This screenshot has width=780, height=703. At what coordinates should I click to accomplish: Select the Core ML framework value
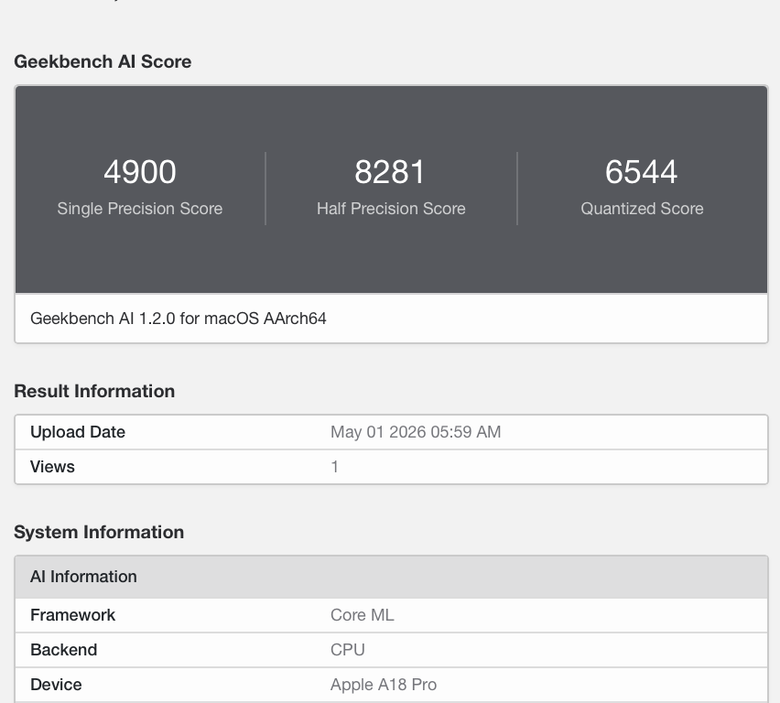(x=362, y=615)
